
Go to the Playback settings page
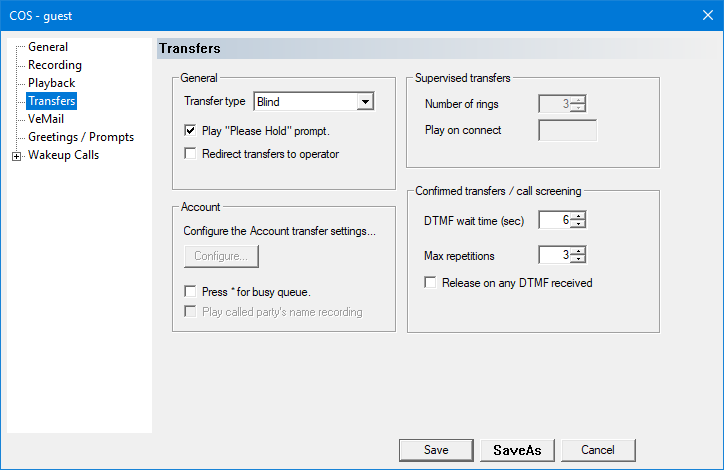[x=51, y=83]
